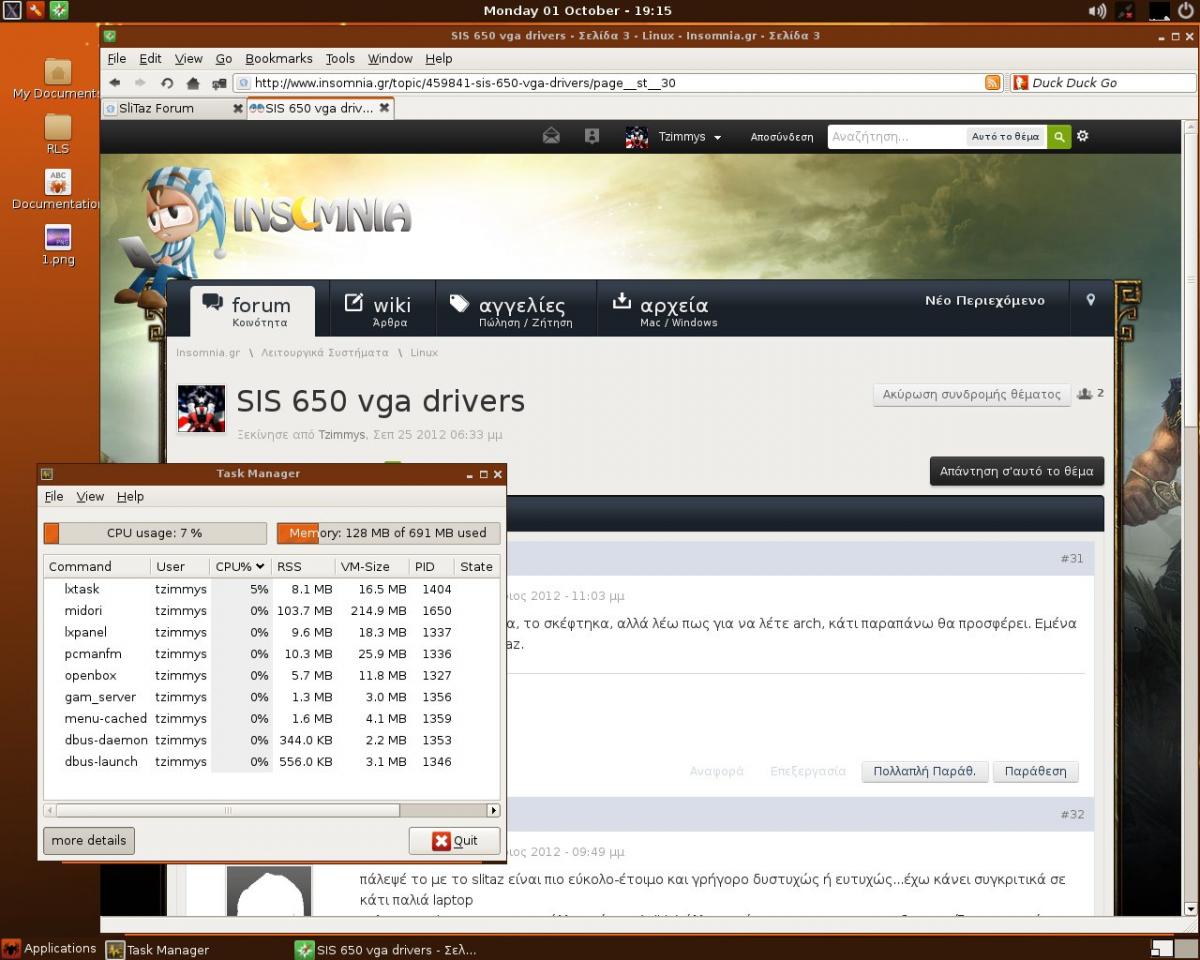1200x960 pixels.
Task: Open the RLS desktop folder
Action: click(58, 134)
